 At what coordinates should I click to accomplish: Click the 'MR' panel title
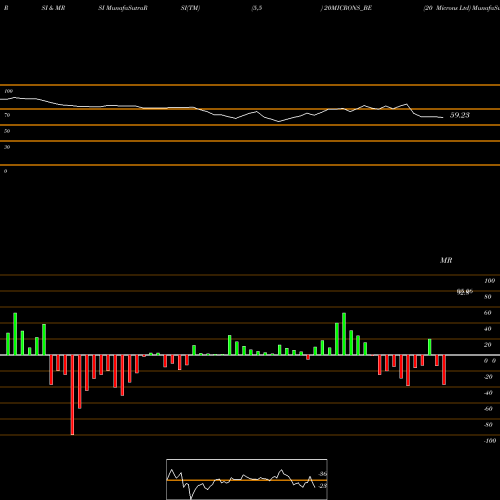(446, 260)
